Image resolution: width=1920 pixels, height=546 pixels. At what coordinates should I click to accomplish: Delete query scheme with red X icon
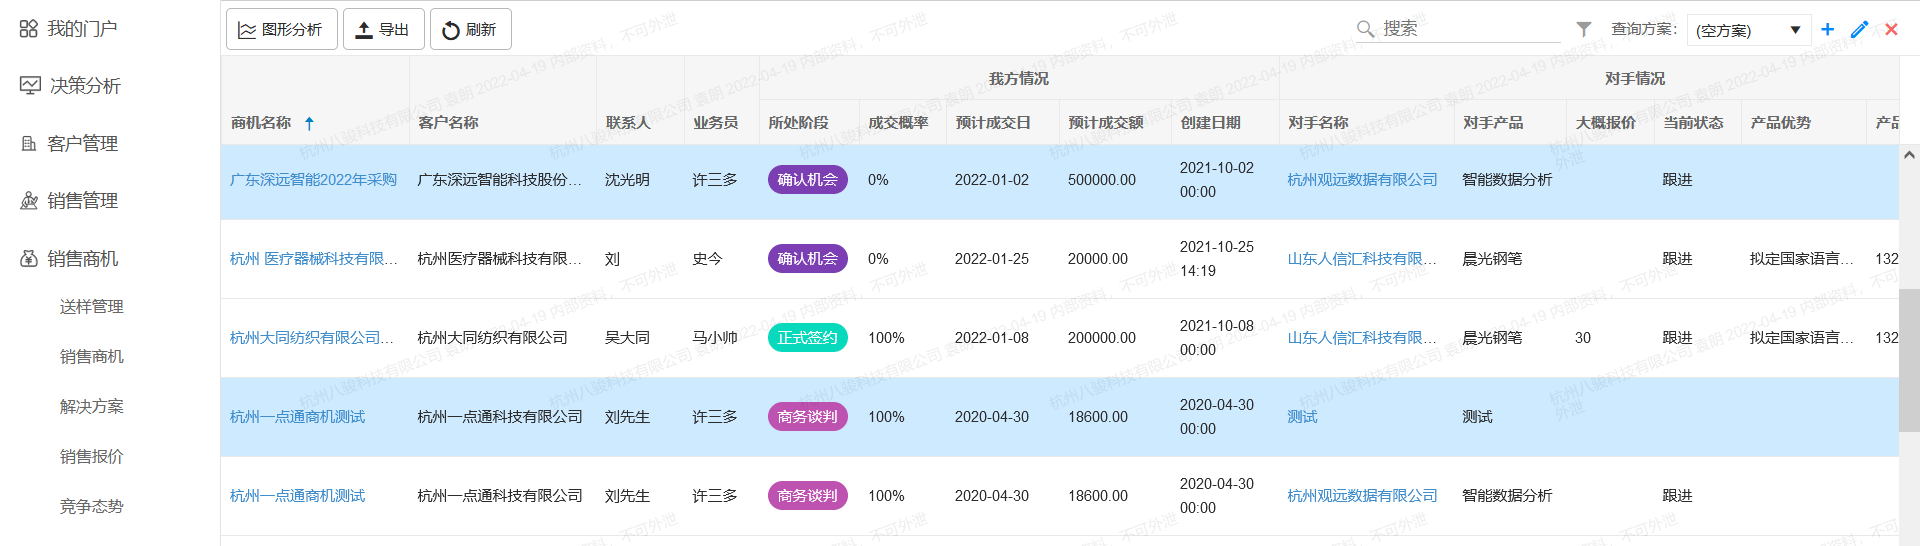click(x=1891, y=29)
